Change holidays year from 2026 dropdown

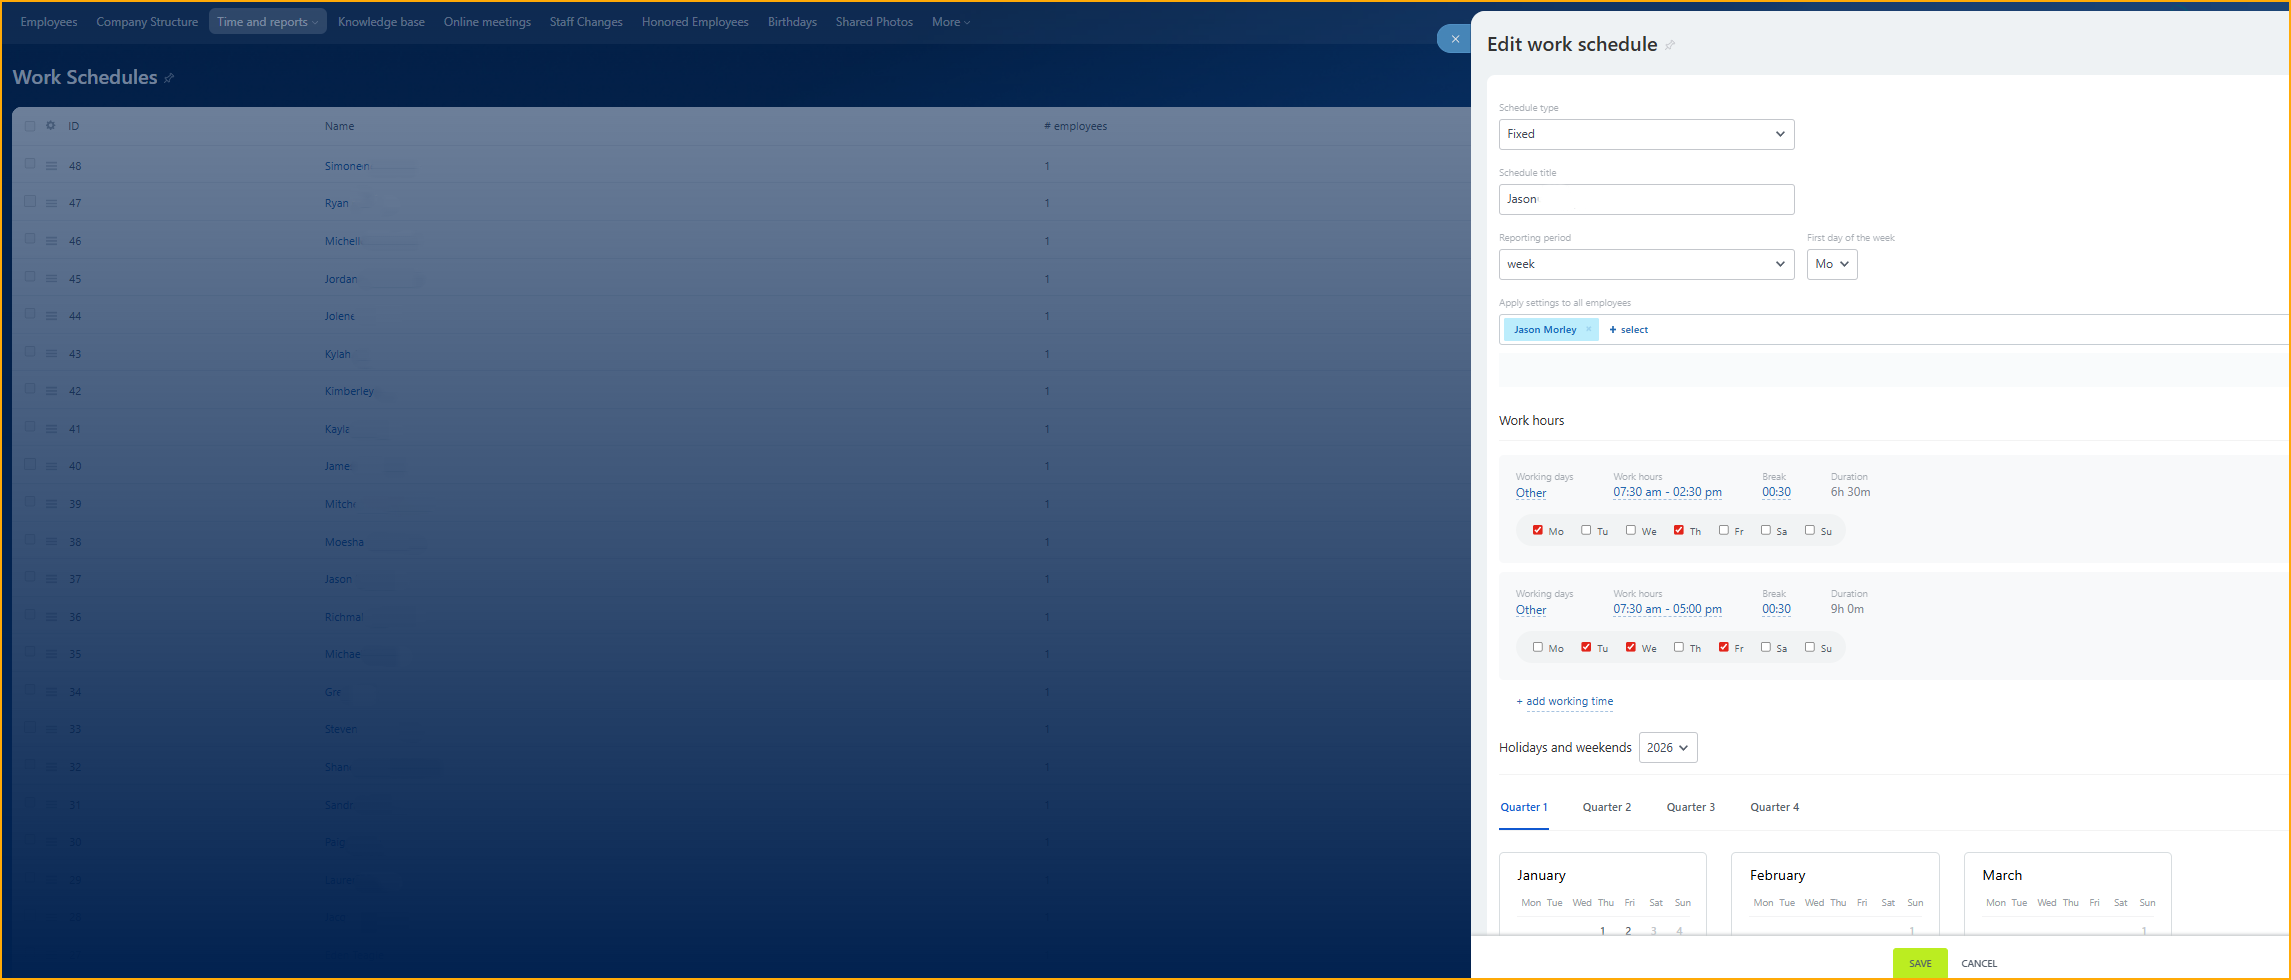[1667, 748]
